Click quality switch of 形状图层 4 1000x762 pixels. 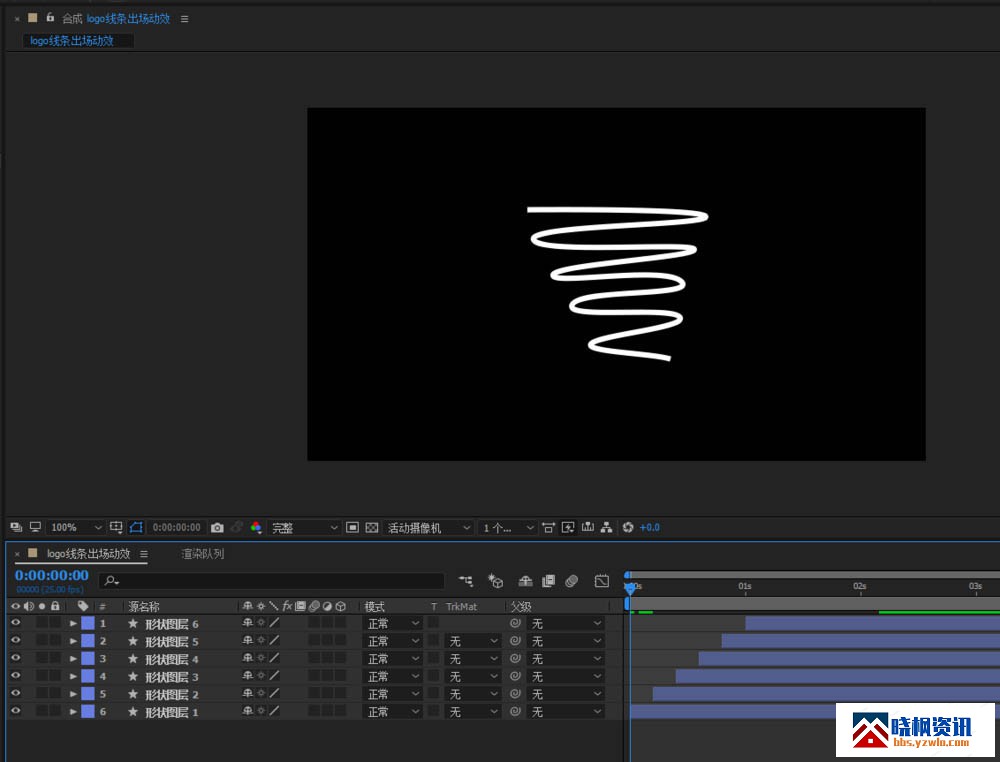[x=274, y=658]
